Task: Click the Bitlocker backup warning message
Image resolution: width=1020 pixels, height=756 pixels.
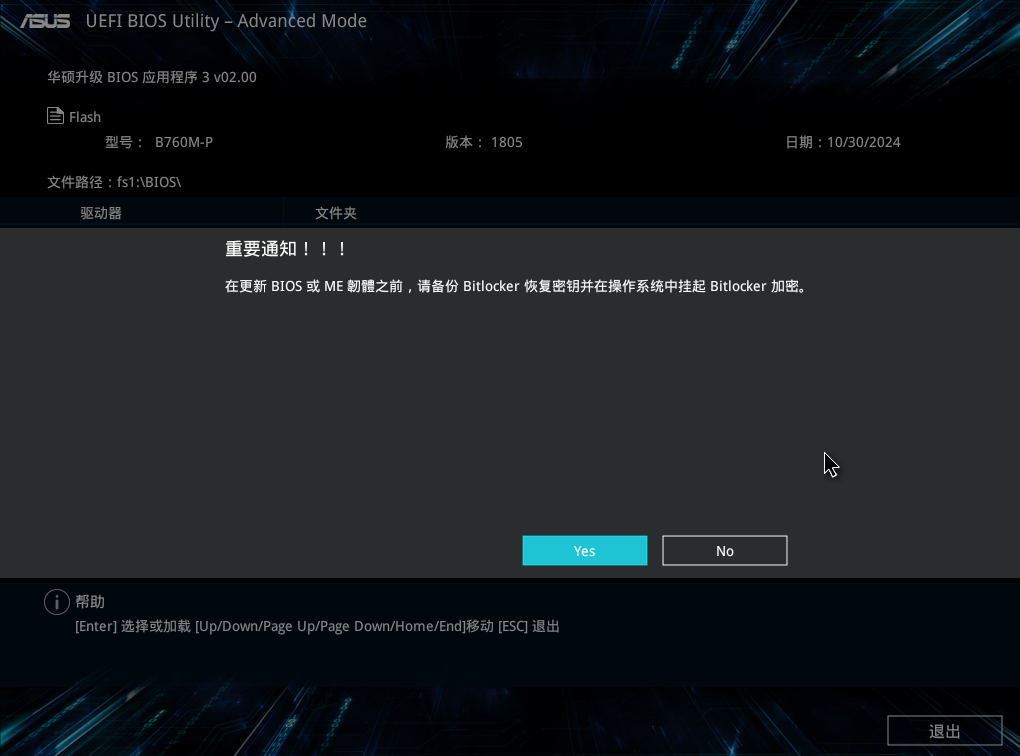Action: [x=516, y=286]
